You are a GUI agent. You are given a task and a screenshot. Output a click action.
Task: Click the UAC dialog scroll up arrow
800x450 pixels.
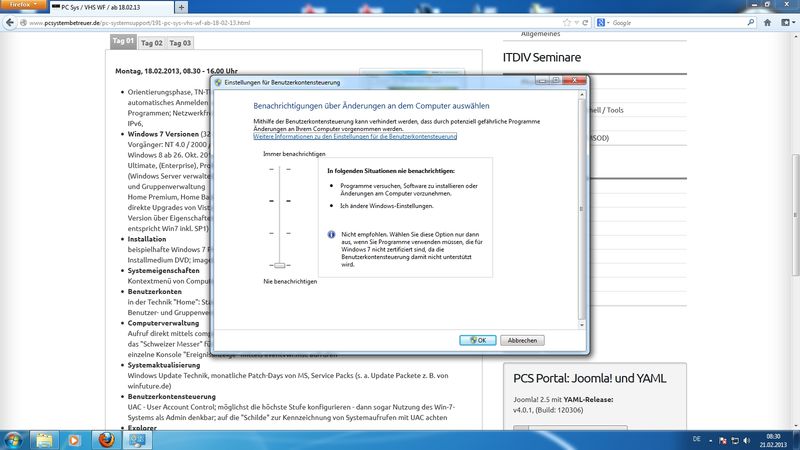point(582,95)
